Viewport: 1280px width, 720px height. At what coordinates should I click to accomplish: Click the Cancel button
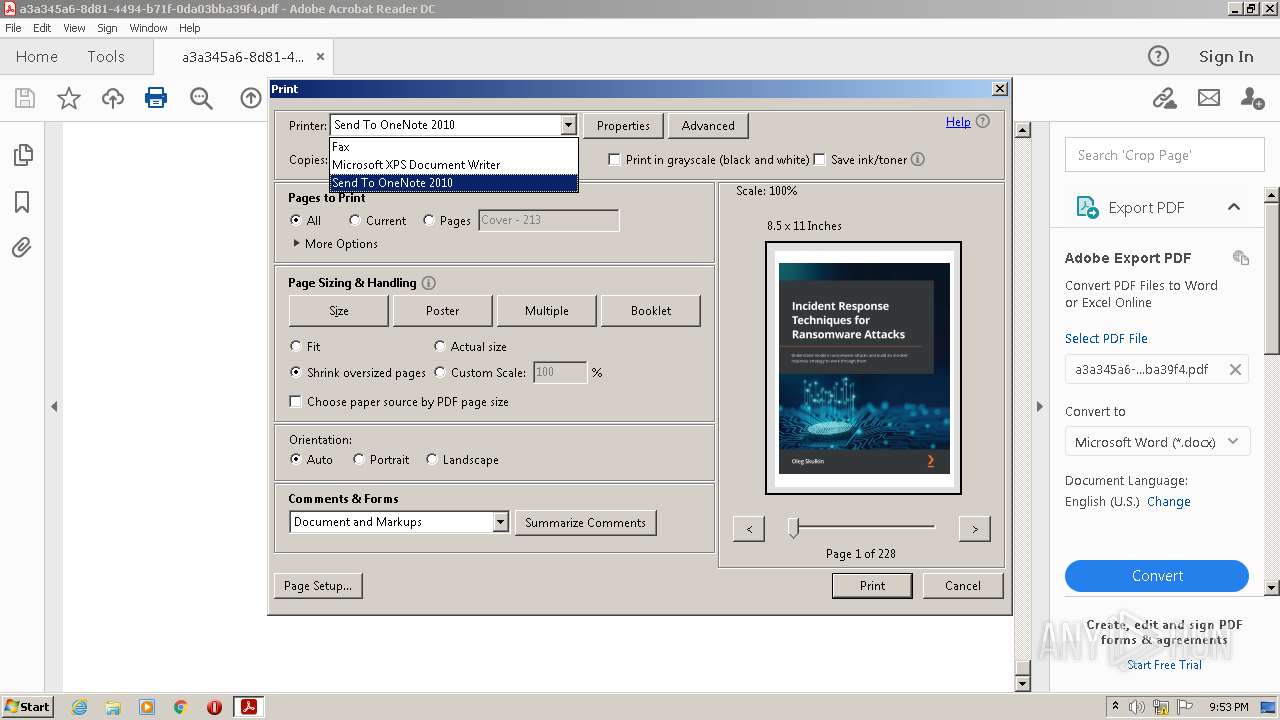[x=963, y=586]
